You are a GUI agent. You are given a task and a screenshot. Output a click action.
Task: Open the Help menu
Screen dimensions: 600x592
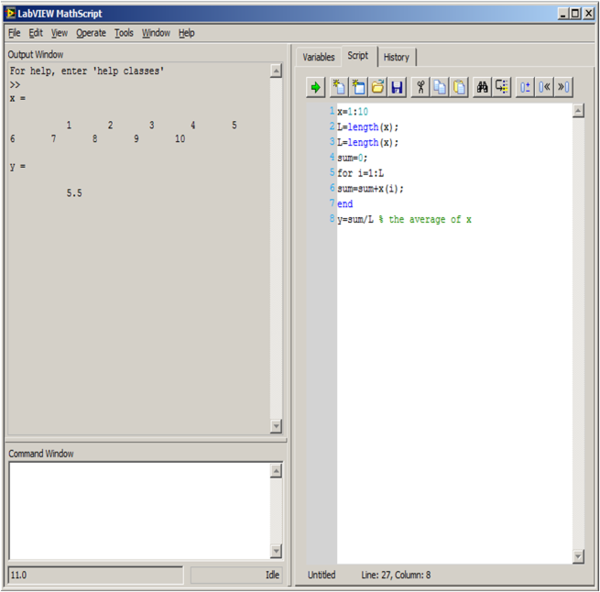186,33
